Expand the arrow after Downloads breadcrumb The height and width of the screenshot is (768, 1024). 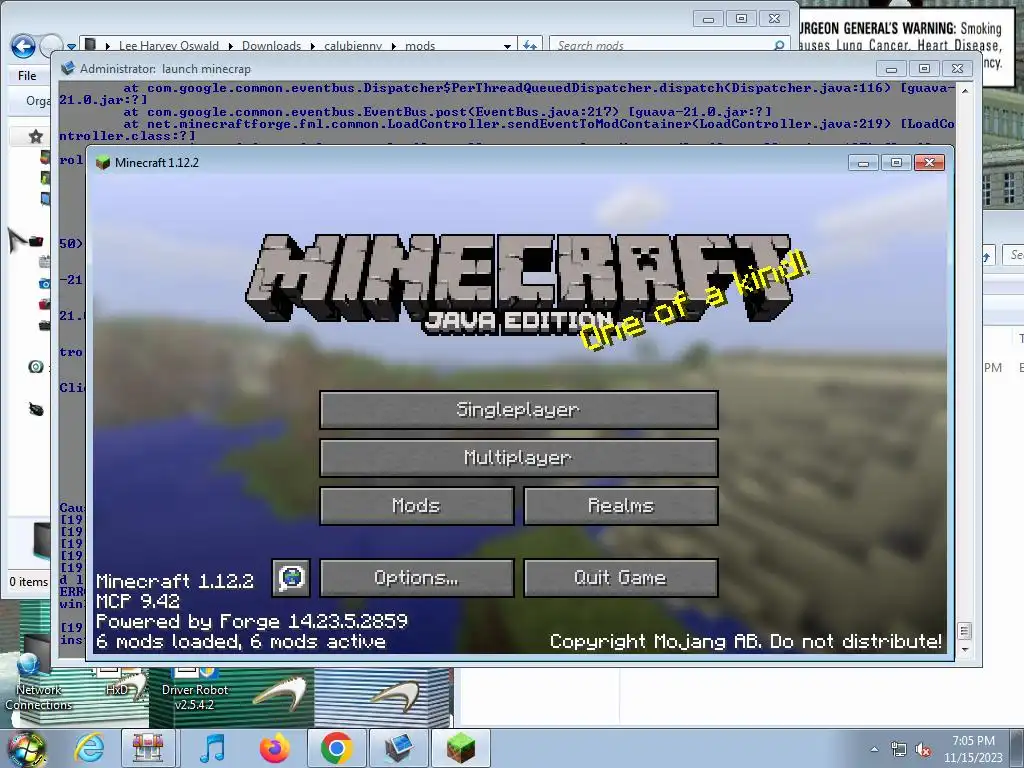click(313, 46)
